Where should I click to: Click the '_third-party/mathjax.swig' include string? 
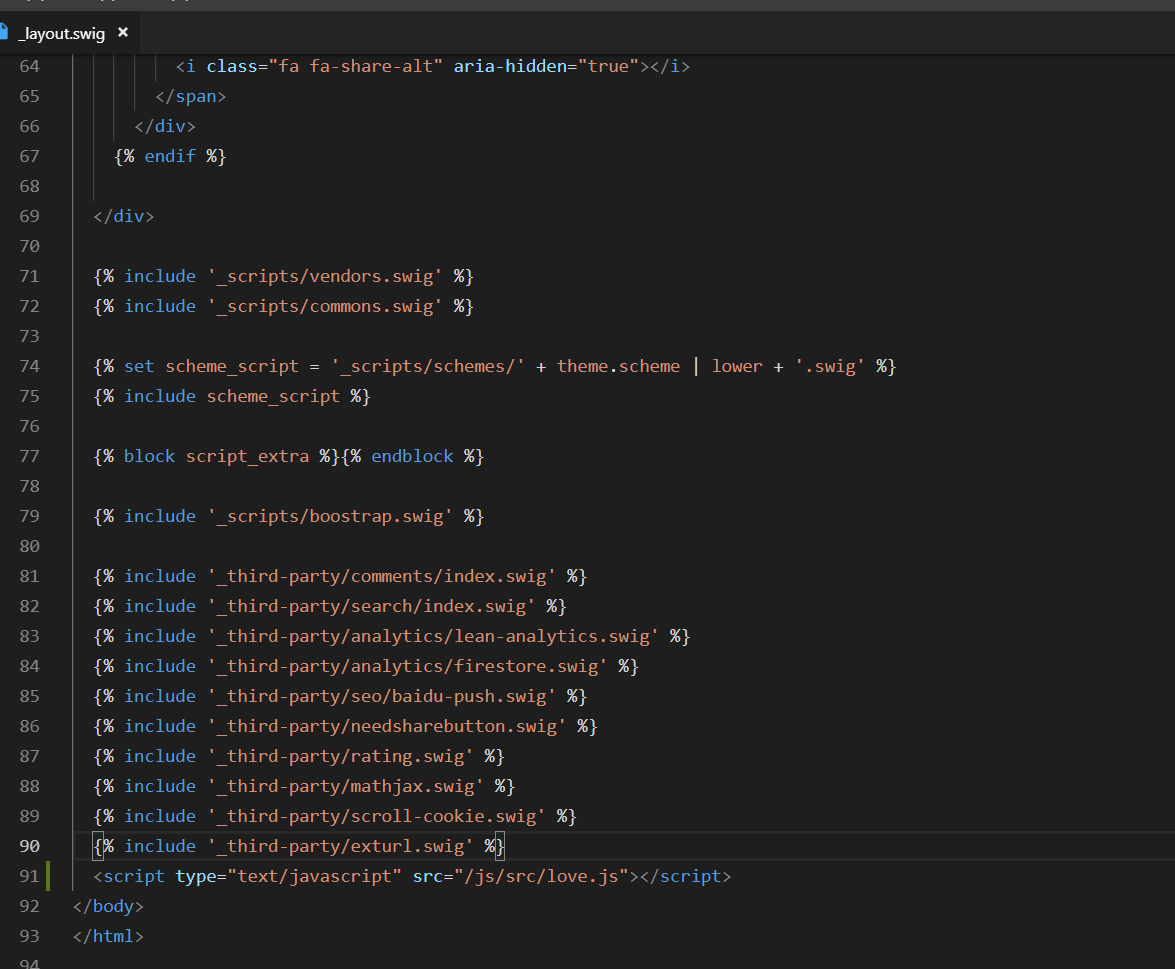[346, 786]
